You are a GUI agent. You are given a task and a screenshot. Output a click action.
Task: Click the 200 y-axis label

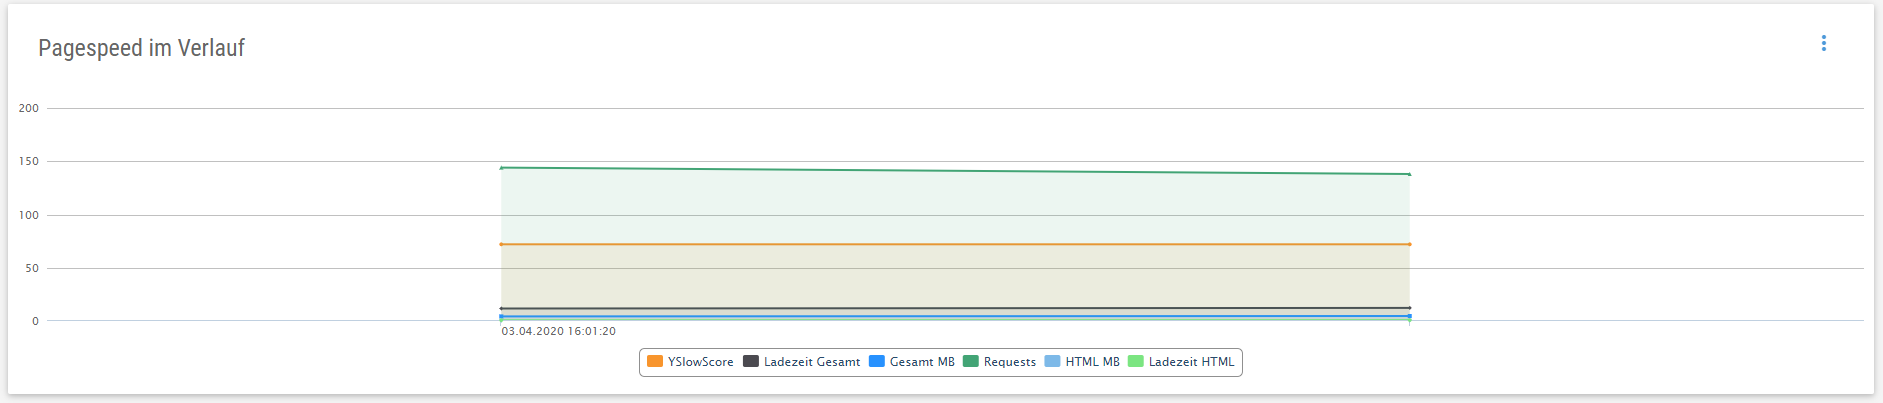coord(29,108)
